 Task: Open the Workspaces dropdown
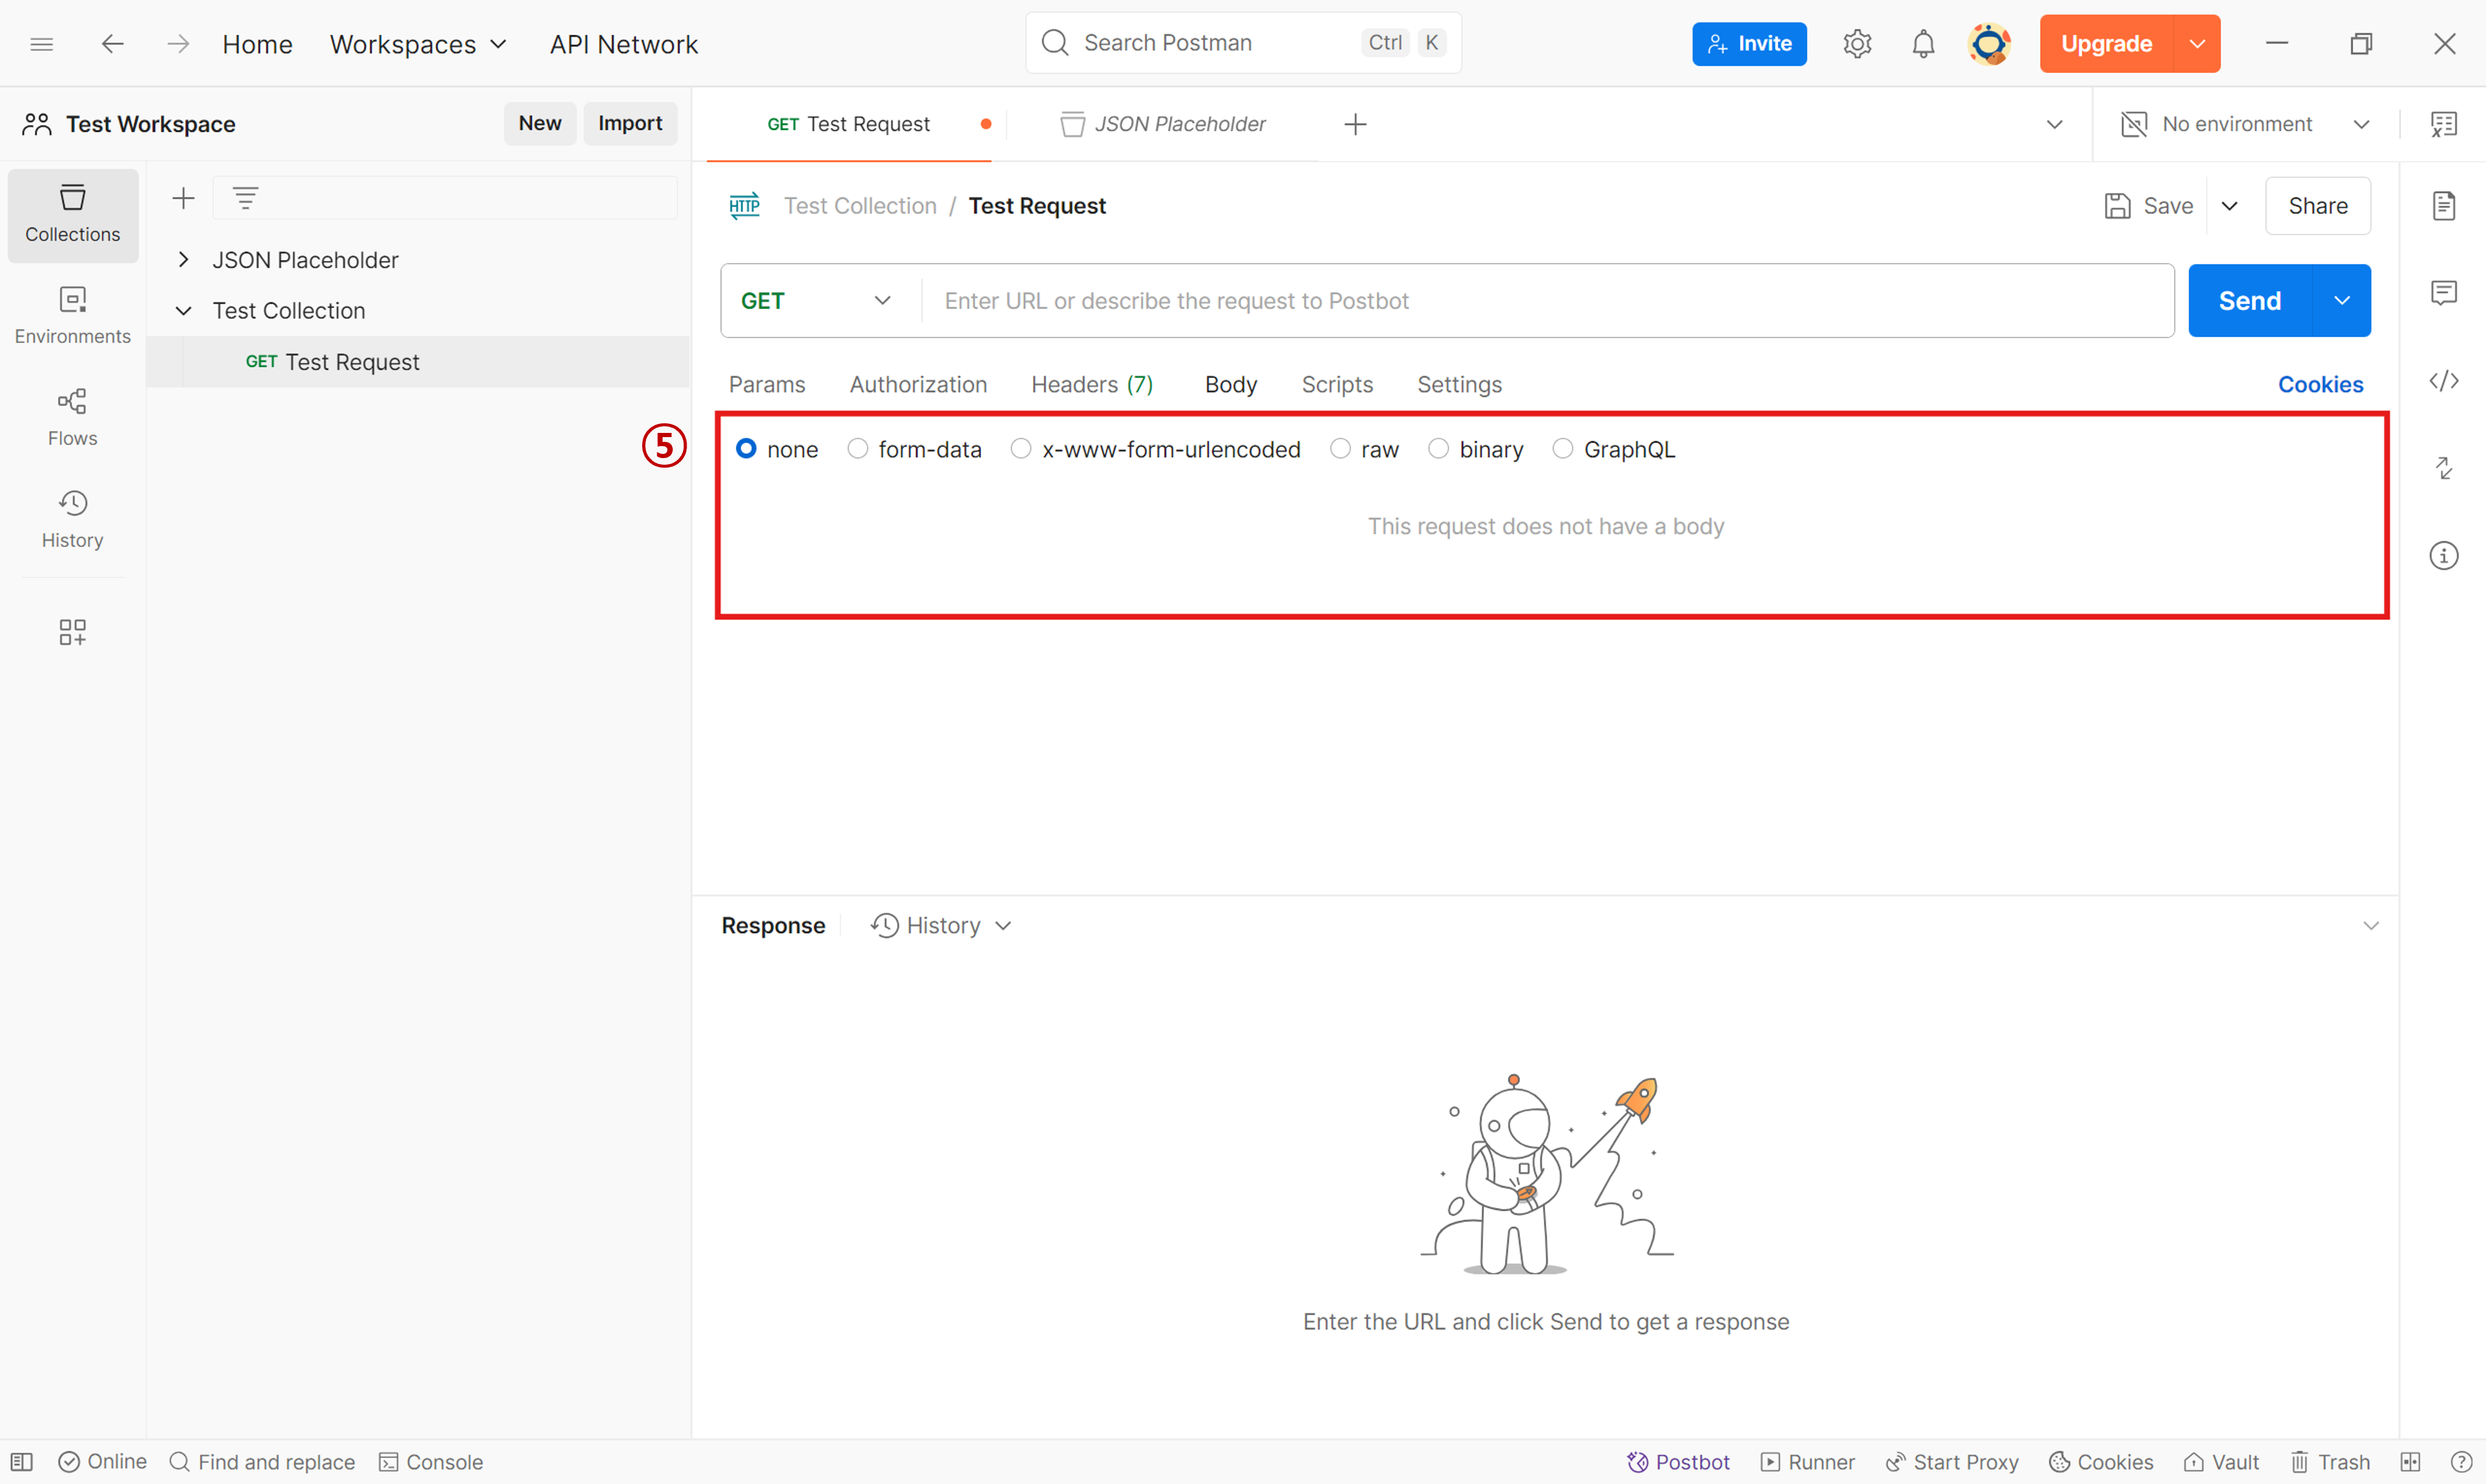tap(419, 44)
